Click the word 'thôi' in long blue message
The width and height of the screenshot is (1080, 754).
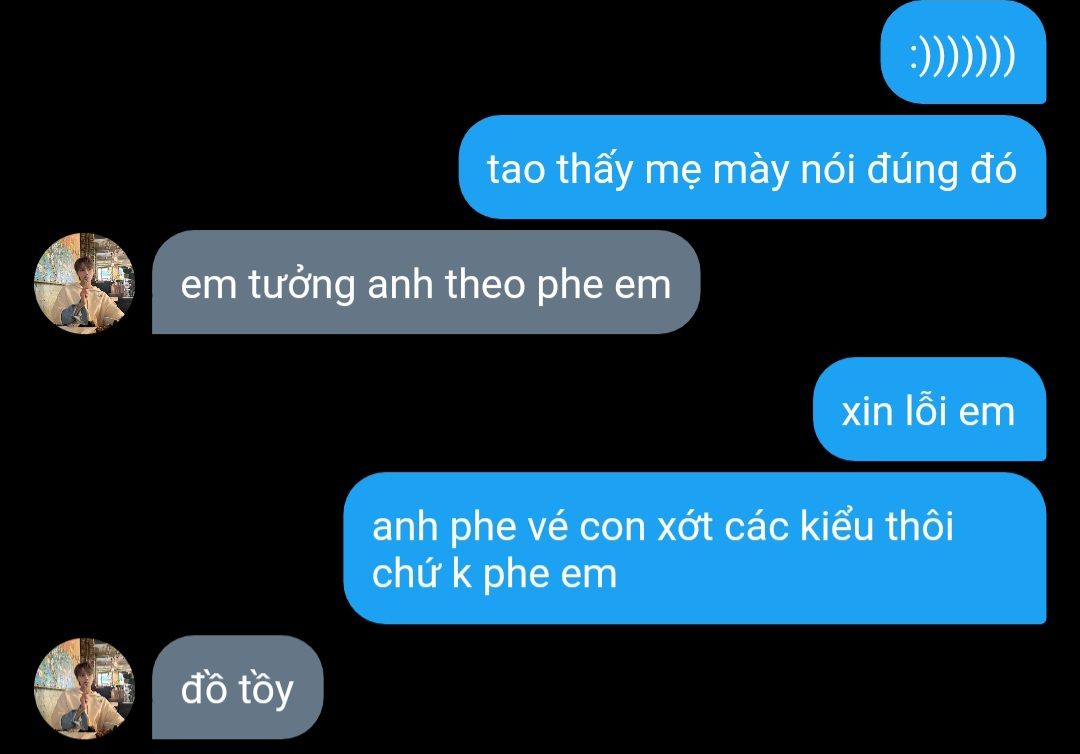(920, 526)
